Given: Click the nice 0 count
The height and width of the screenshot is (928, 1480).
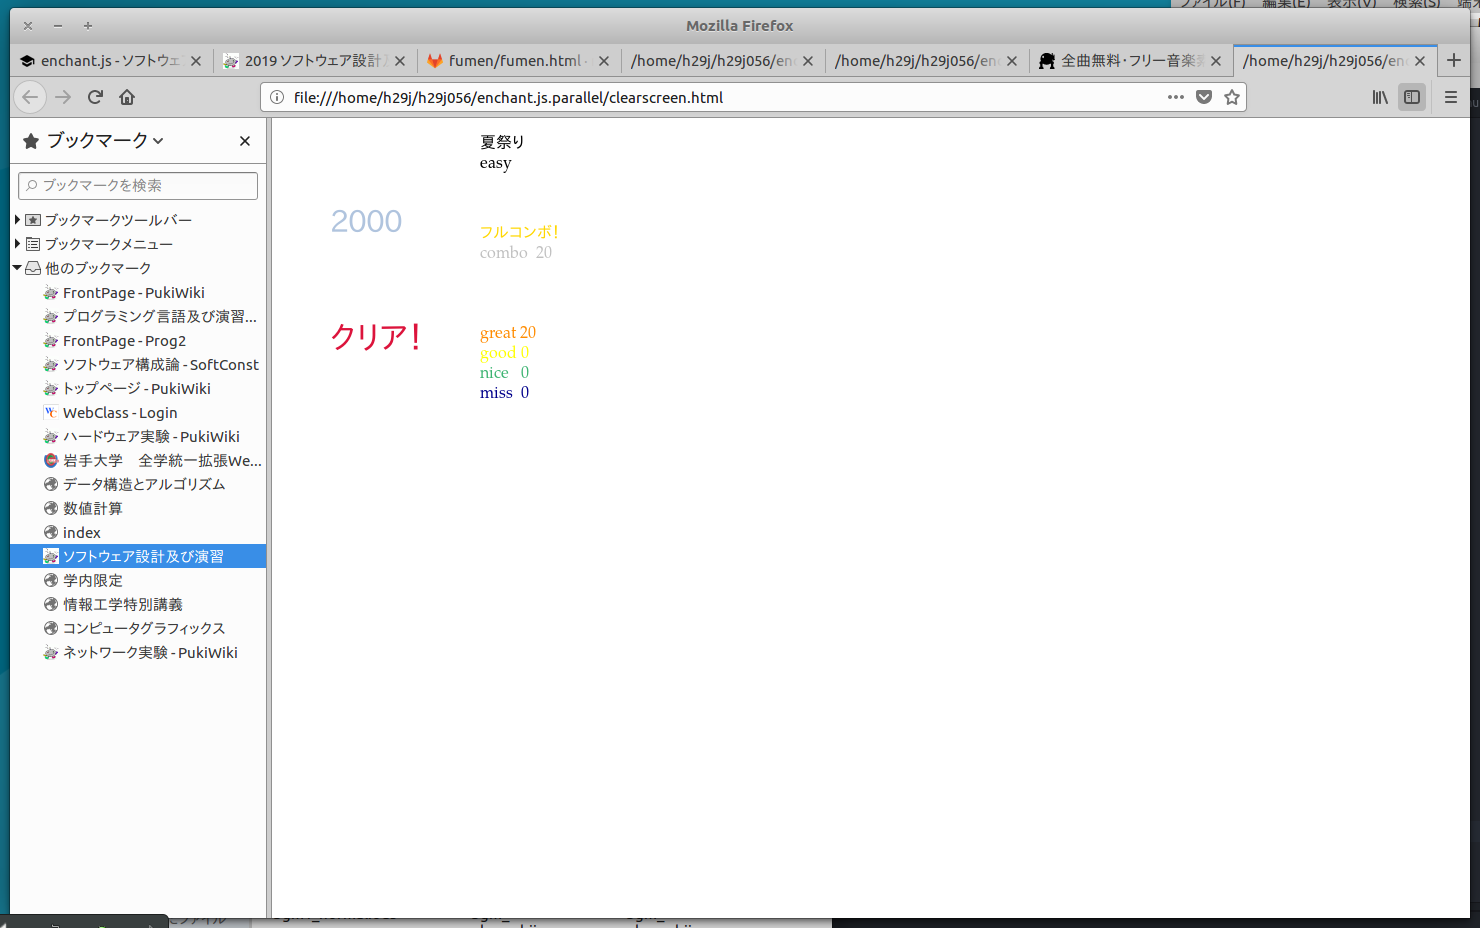Looking at the screenshot, I should click(x=504, y=372).
